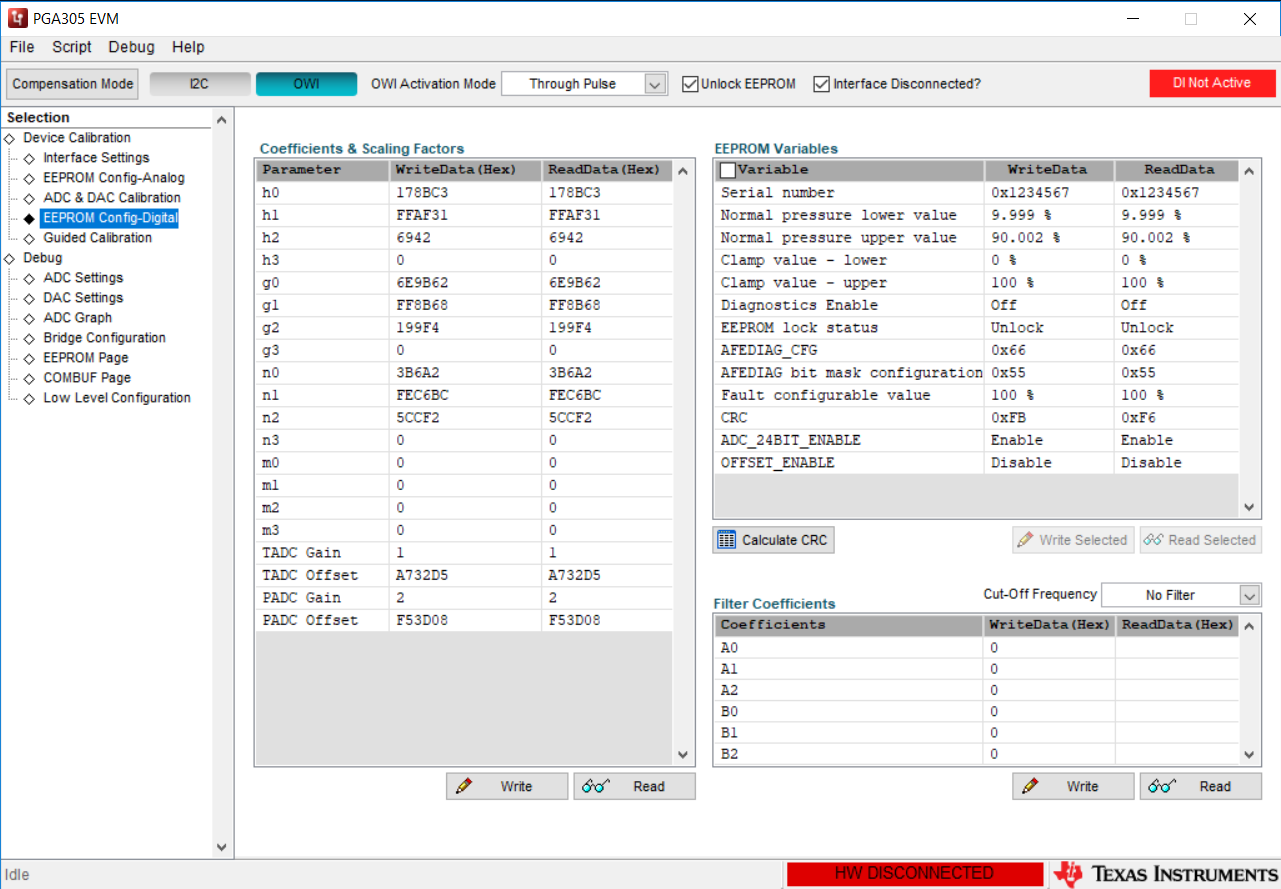Click the Parameter column header

tap(322, 170)
